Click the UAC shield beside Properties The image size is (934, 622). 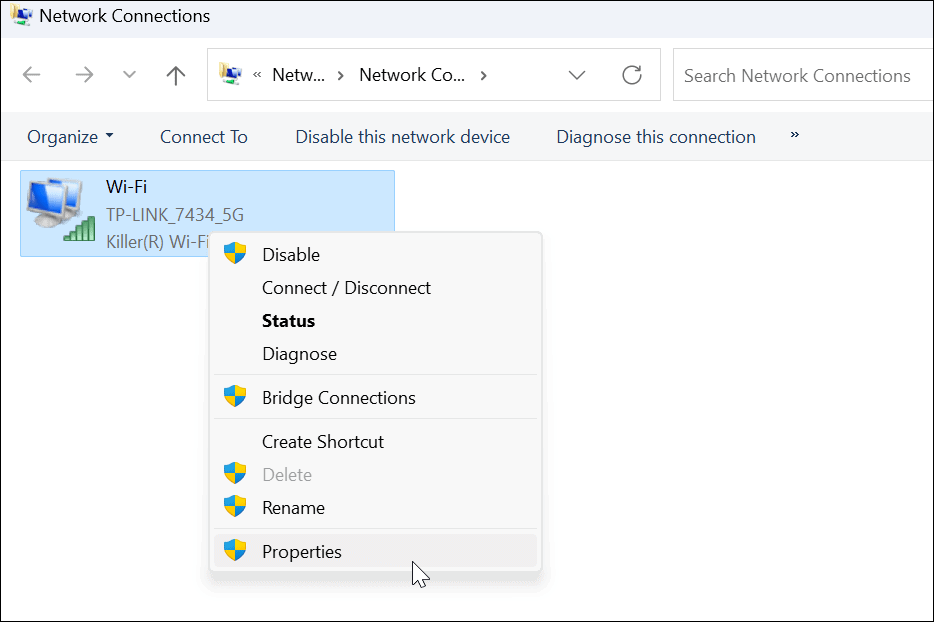pos(234,551)
